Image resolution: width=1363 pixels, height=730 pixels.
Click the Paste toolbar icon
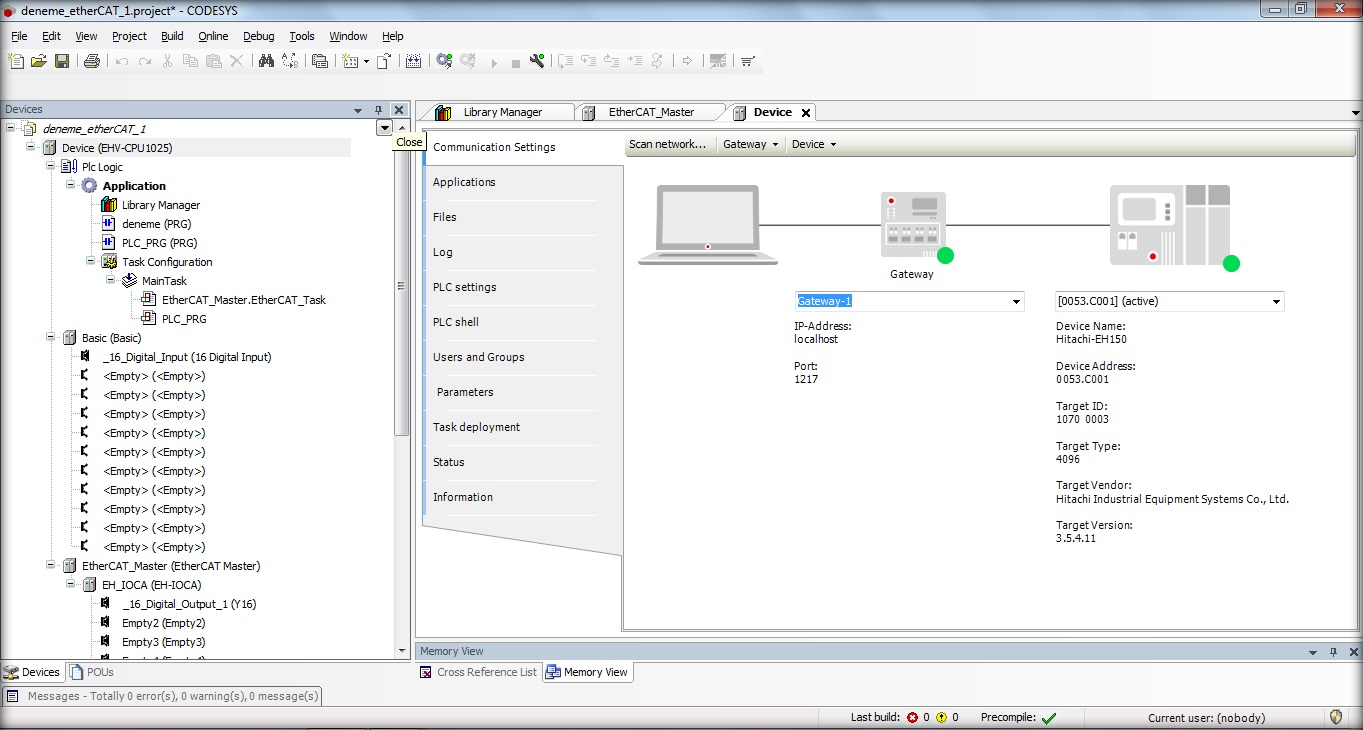(213, 61)
